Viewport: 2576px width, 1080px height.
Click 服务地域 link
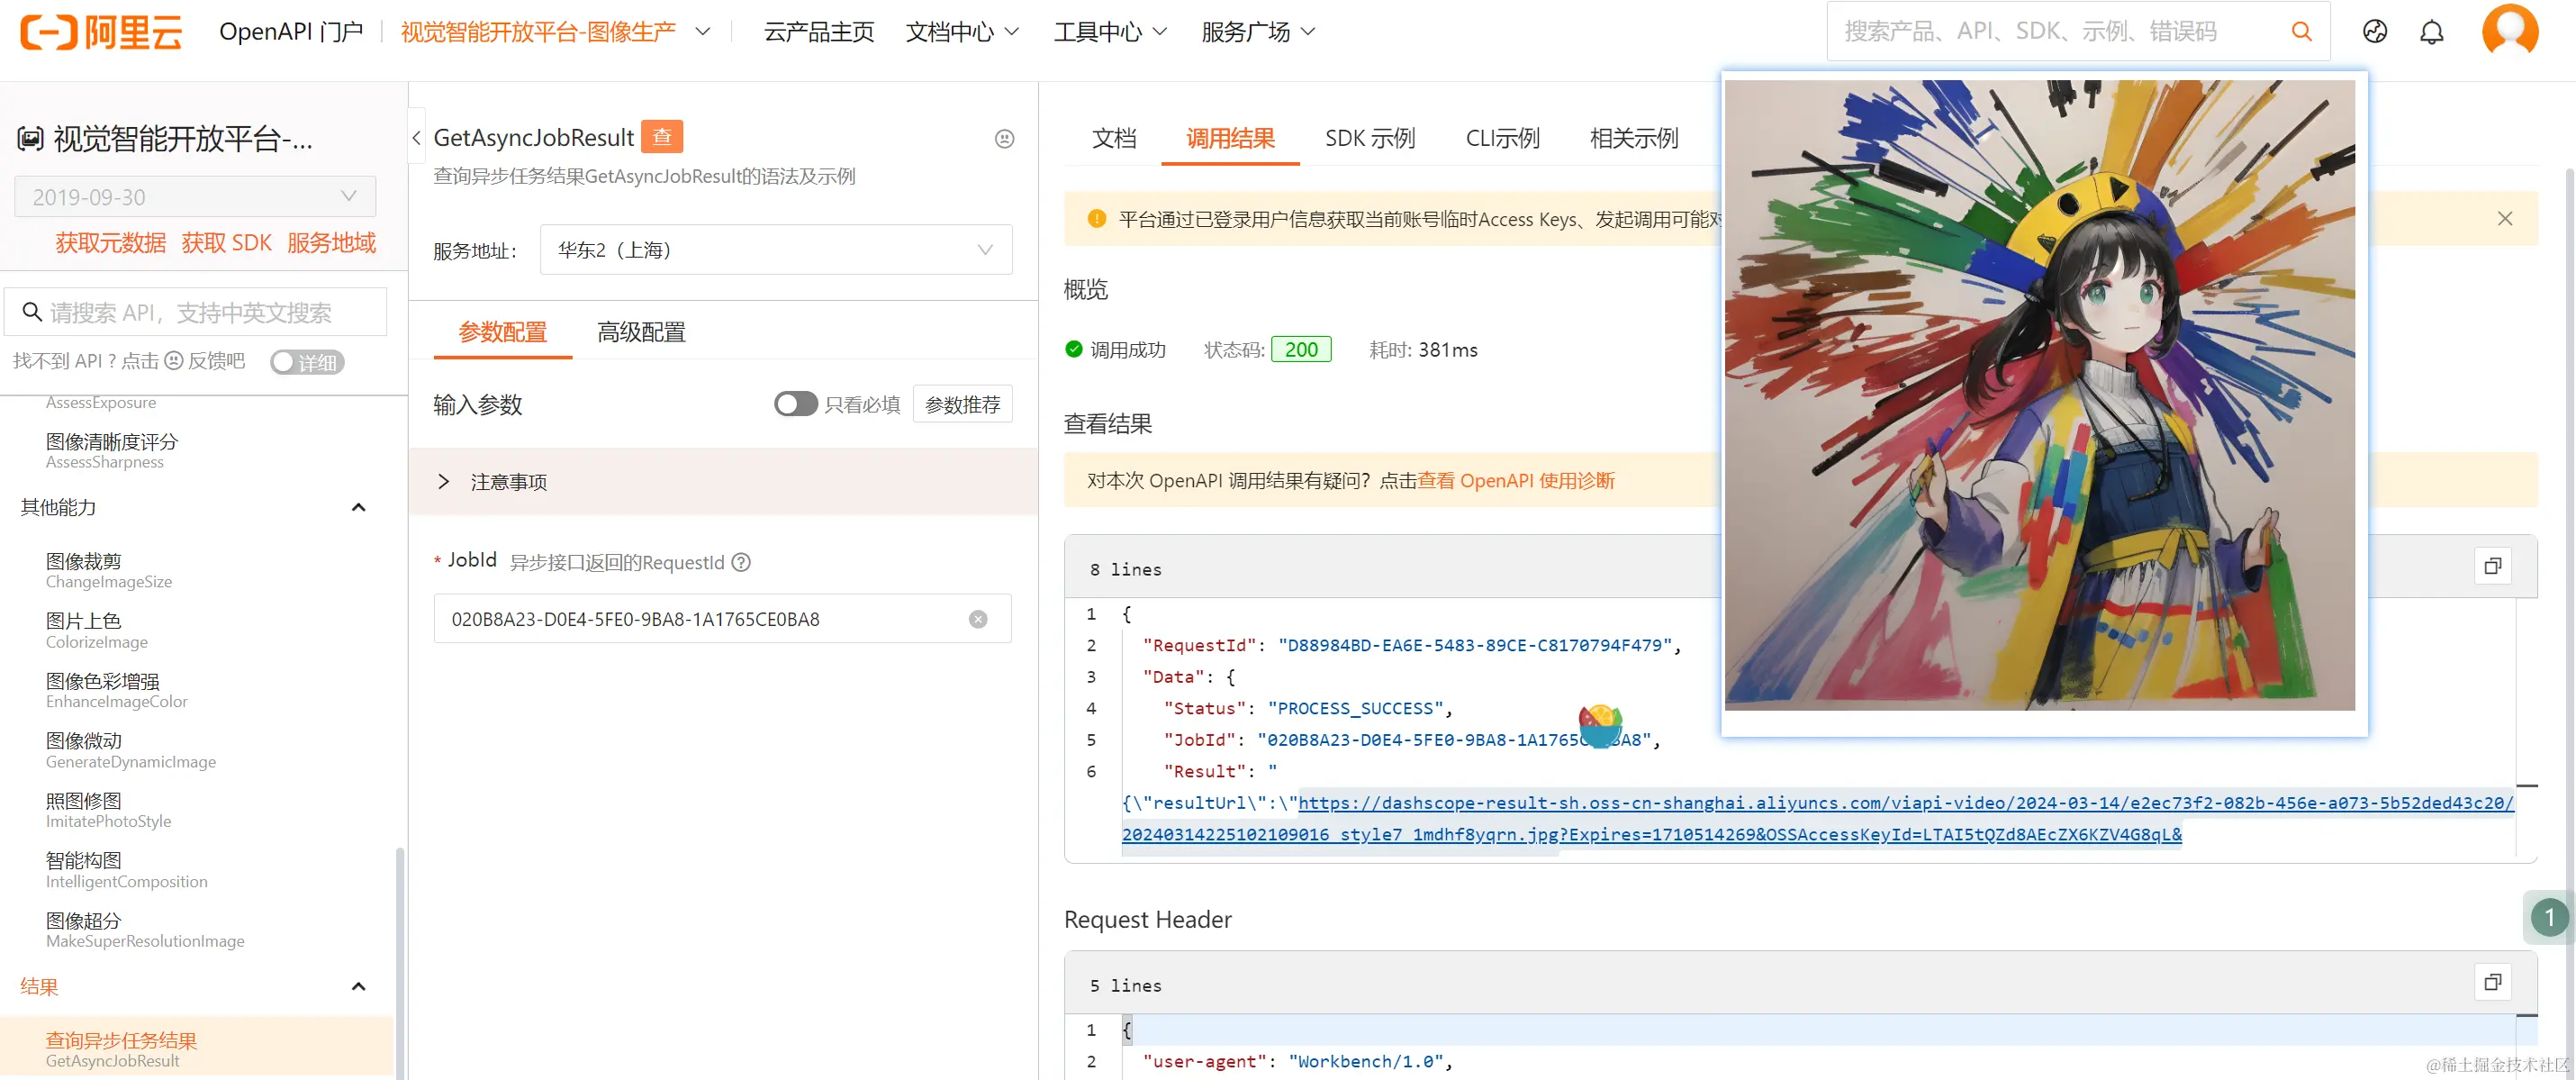pyautogui.click(x=331, y=243)
